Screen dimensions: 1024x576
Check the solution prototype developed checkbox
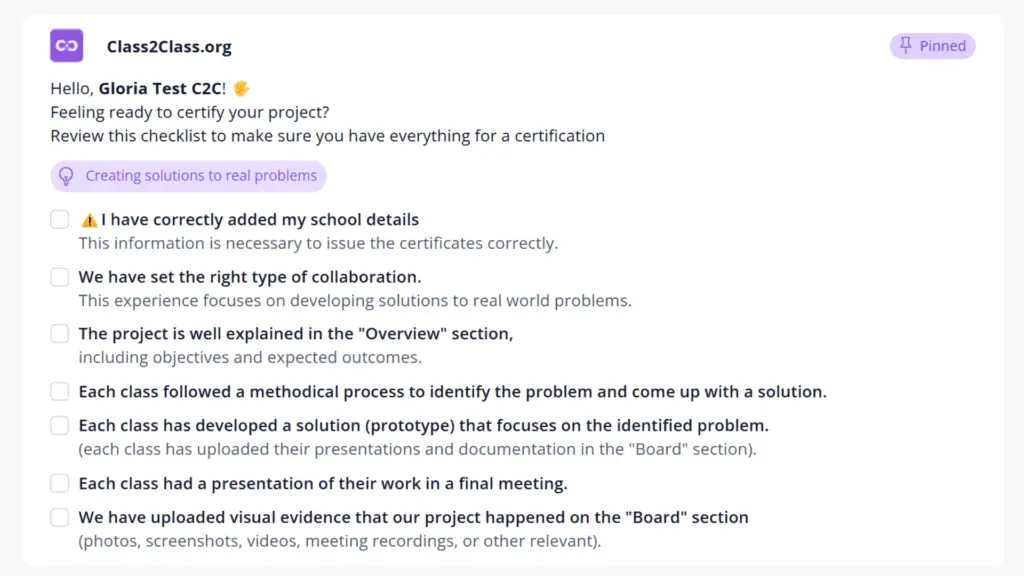pos(59,425)
